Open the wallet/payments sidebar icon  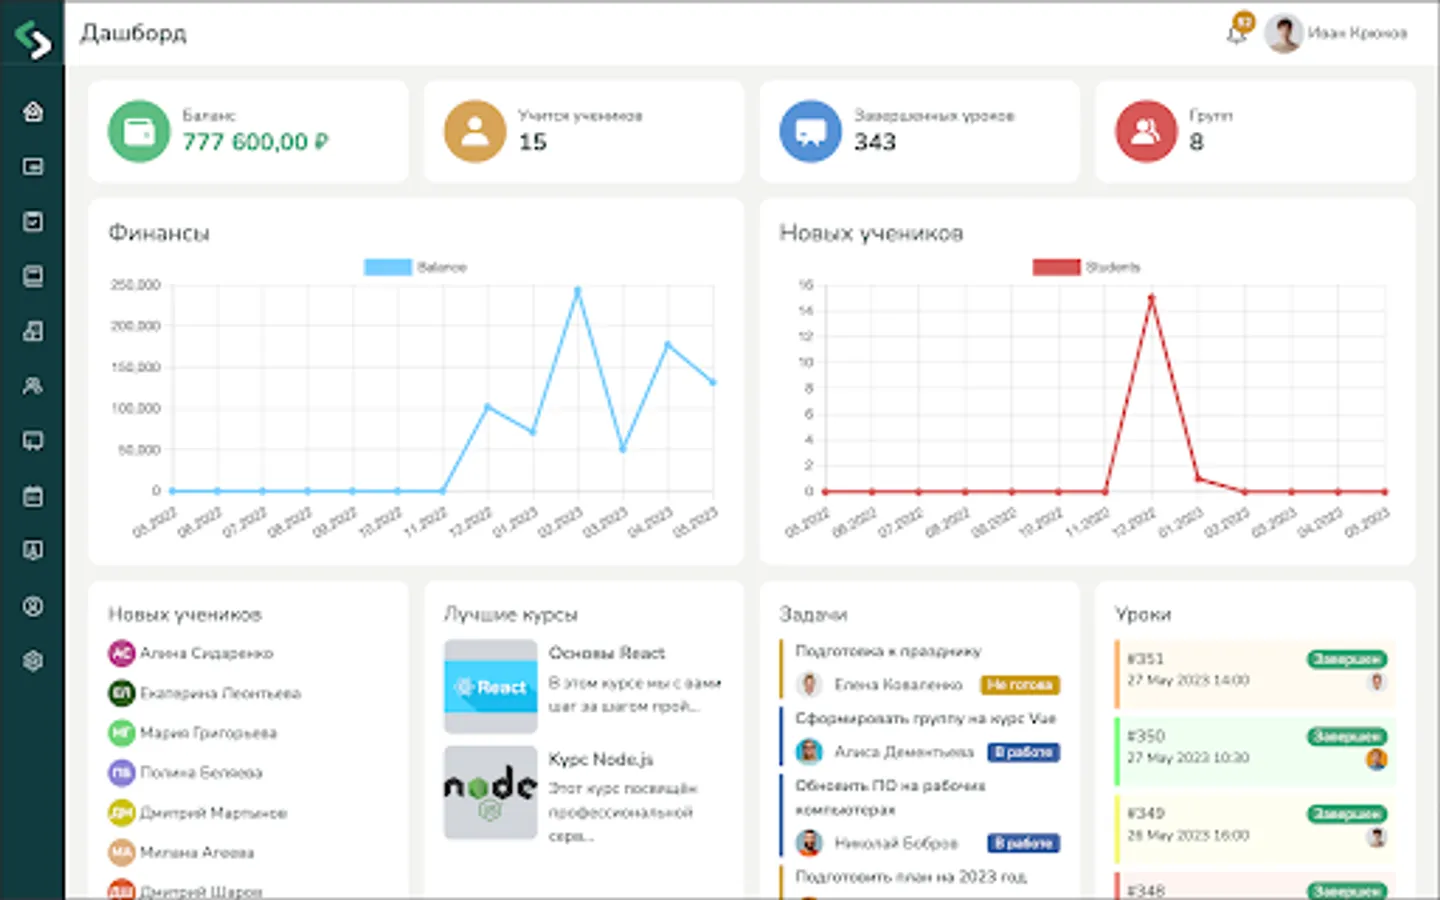pyautogui.click(x=33, y=166)
